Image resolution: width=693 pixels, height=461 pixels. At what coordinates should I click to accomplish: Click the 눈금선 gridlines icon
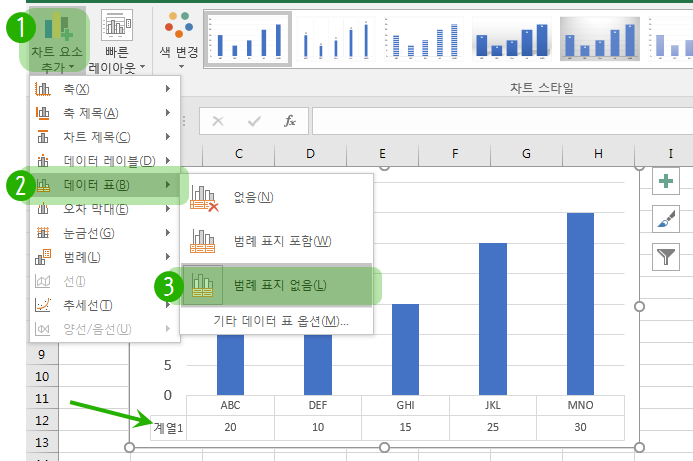[x=43, y=232]
